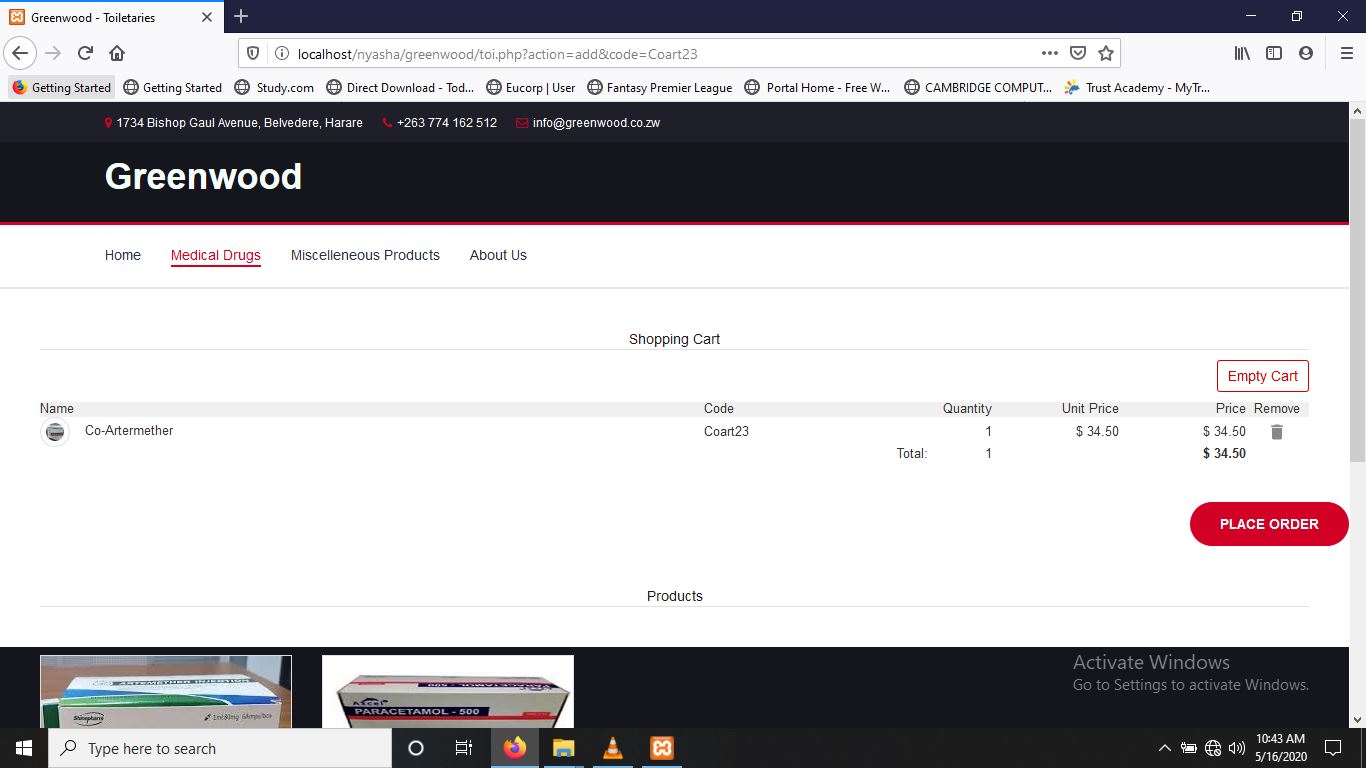Open page actions three-dots menu

[x=1049, y=53]
